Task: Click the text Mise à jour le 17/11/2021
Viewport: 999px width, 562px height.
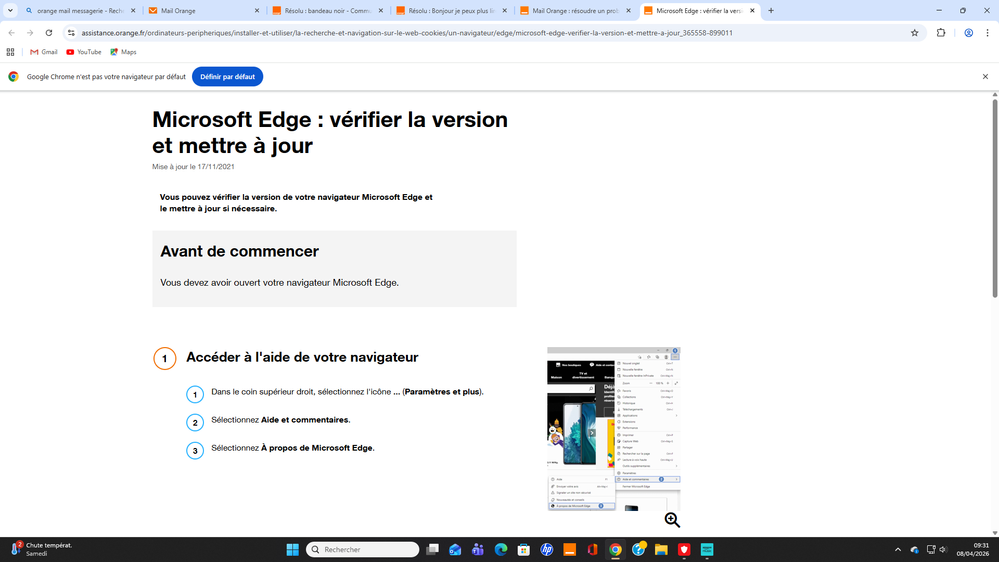Action: point(193,167)
